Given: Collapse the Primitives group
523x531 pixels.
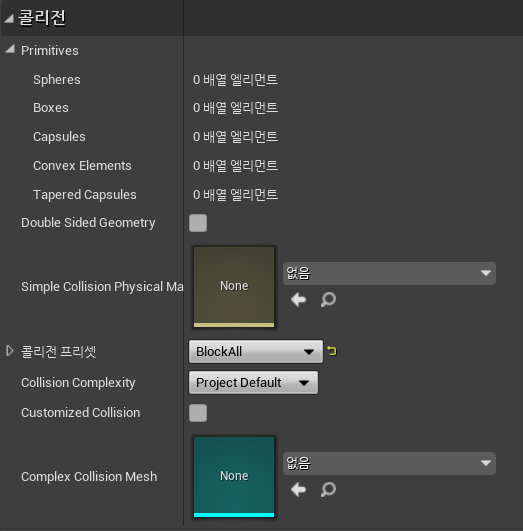Looking at the screenshot, I should point(10,49).
